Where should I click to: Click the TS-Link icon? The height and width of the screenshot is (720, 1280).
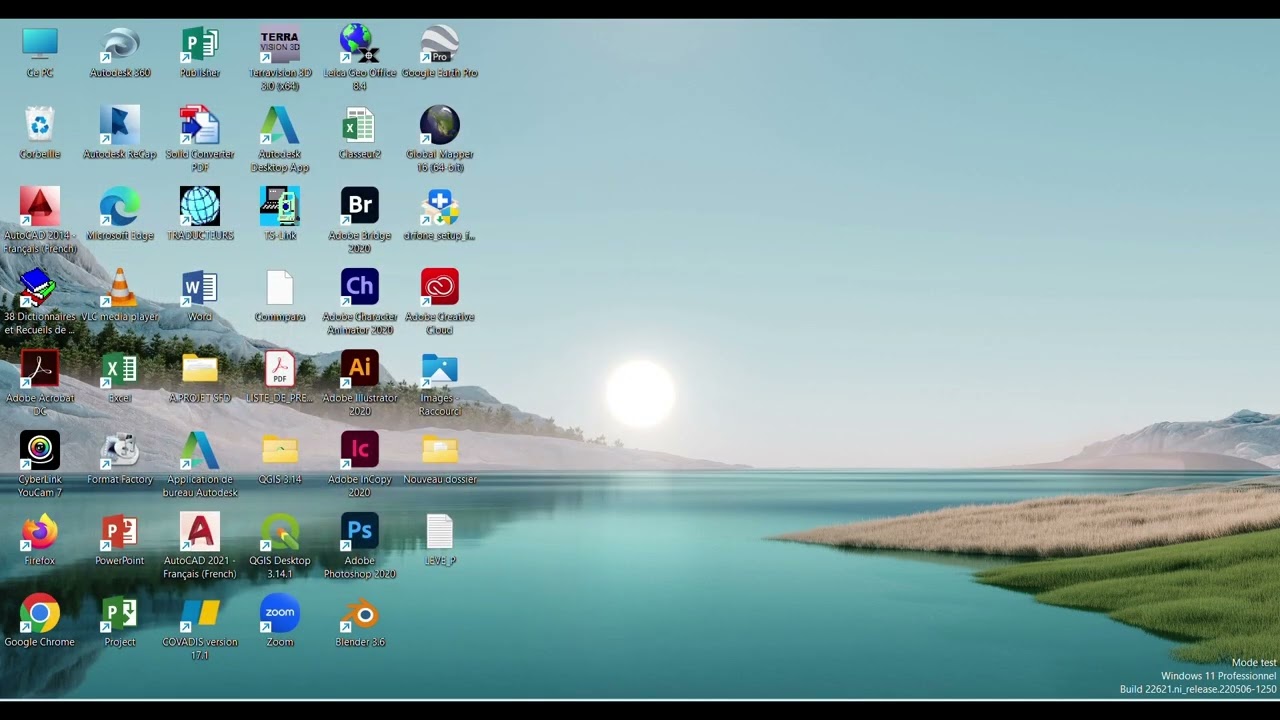pos(280,206)
